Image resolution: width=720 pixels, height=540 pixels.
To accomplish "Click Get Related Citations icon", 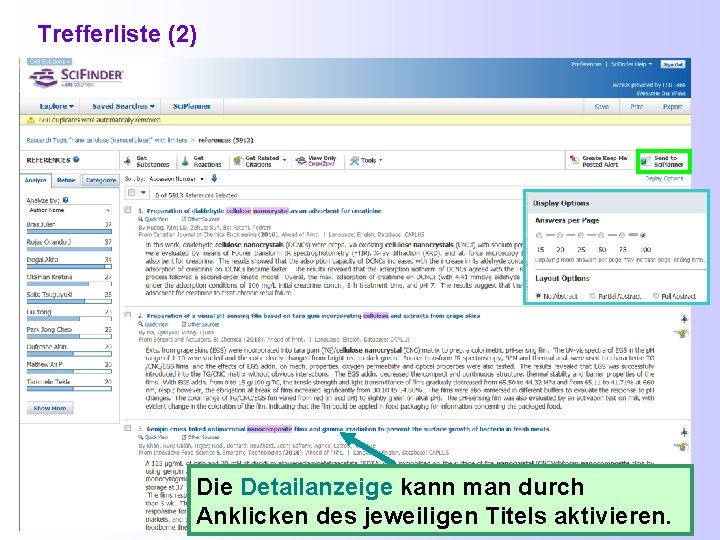I will click(x=238, y=160).
